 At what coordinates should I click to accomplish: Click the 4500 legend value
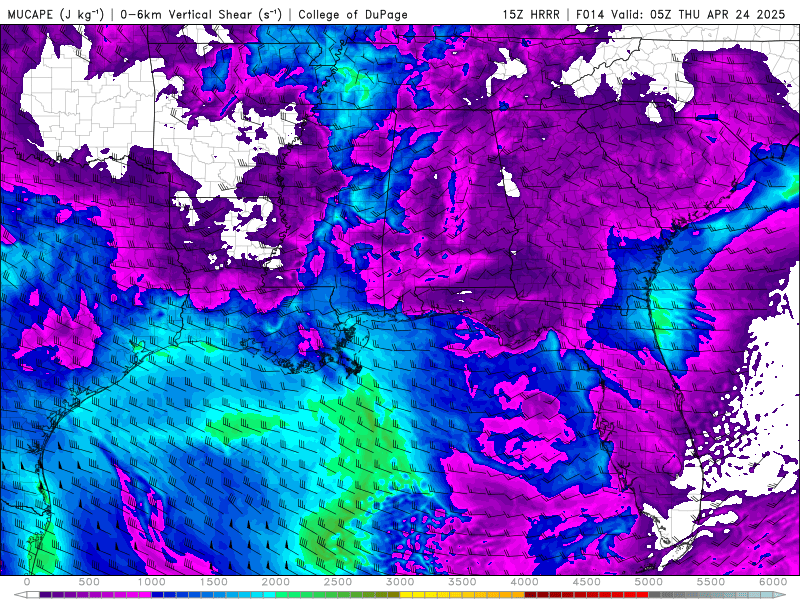coord(587,582)
